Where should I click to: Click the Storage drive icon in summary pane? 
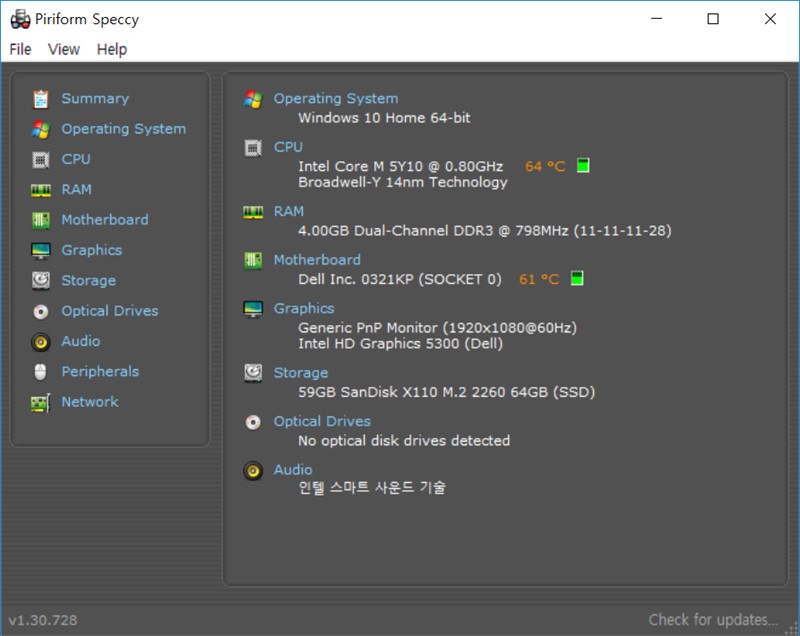click(253, 373)
